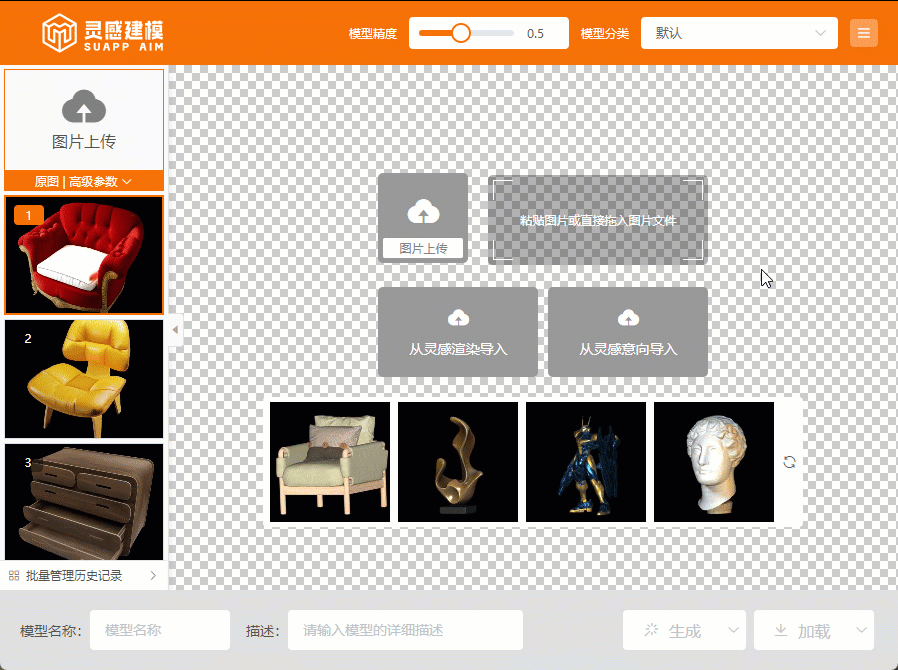Switch to the 原图 tab
Screen dimensions: 898x670
click(46, 182)
